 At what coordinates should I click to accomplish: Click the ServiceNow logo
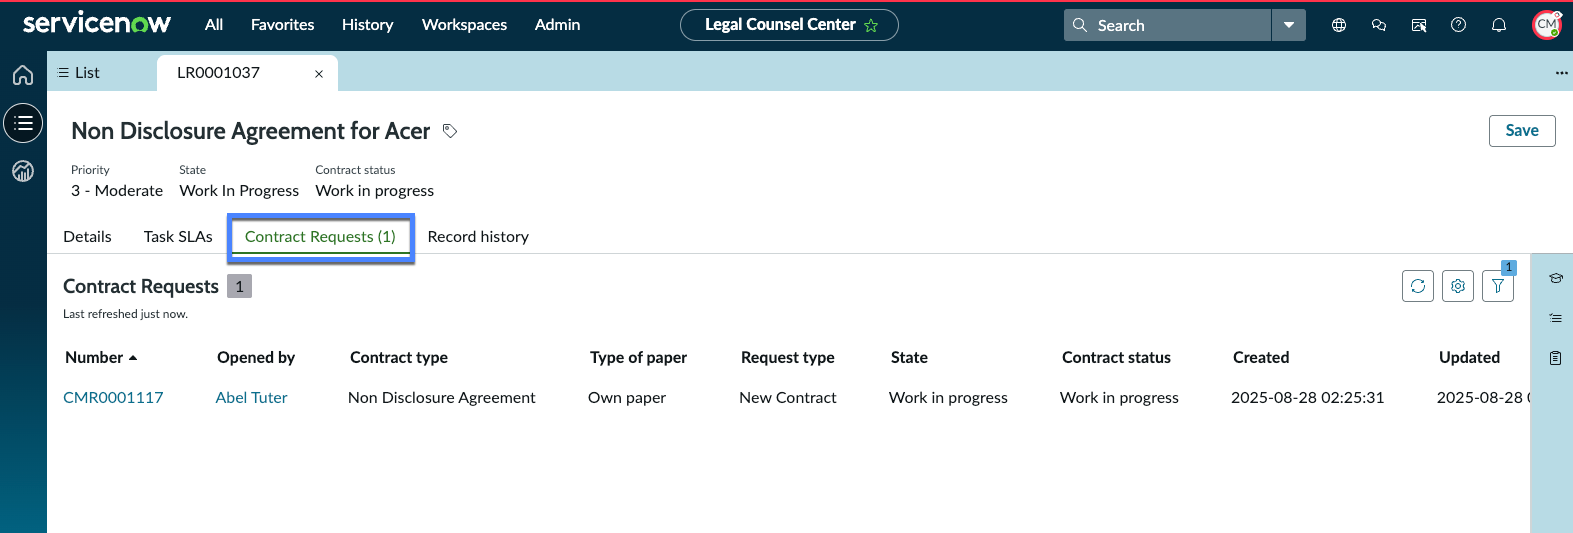[97, 23]
